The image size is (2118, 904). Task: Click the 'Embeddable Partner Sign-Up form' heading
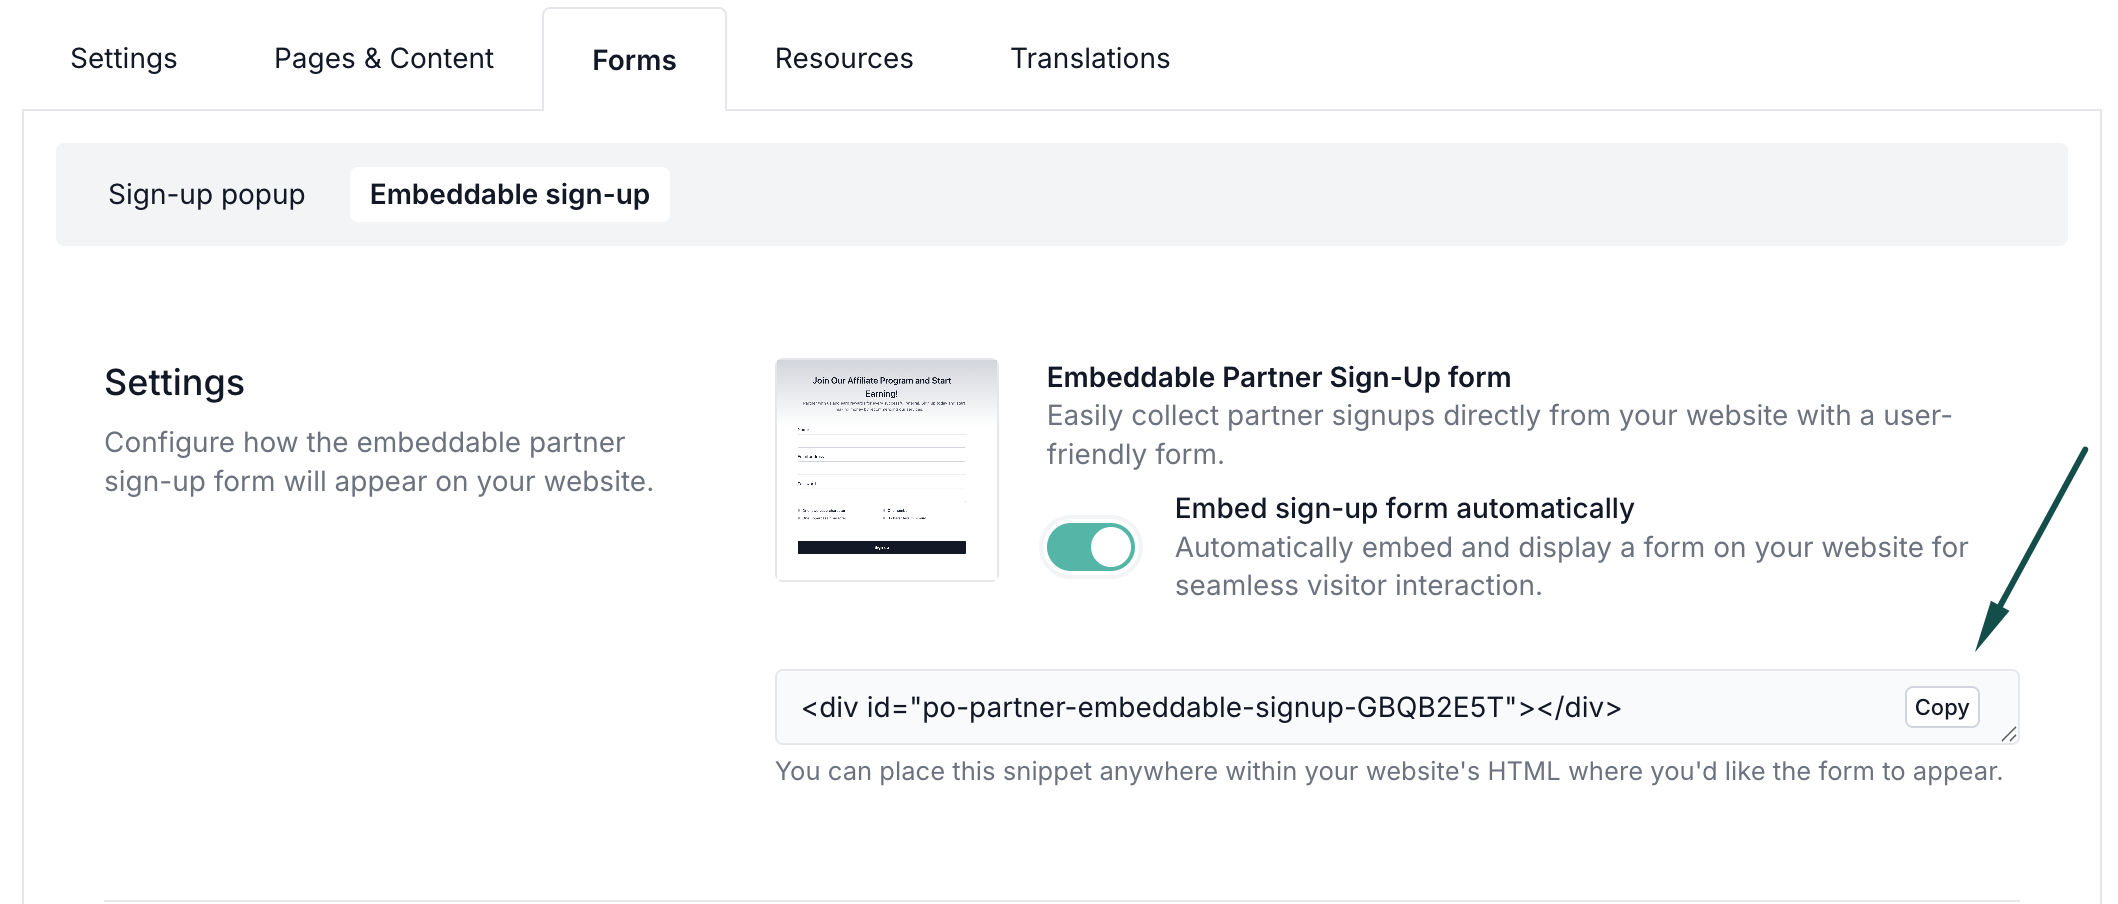pos(1278,377)
